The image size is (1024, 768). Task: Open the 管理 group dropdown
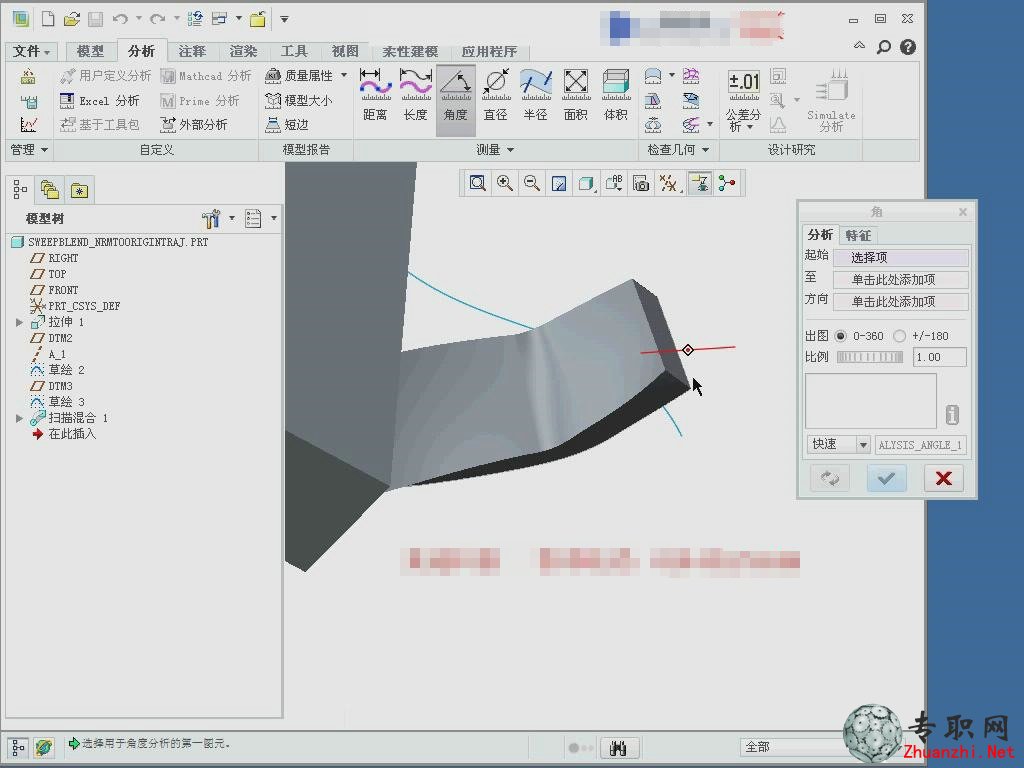[29, 150]
